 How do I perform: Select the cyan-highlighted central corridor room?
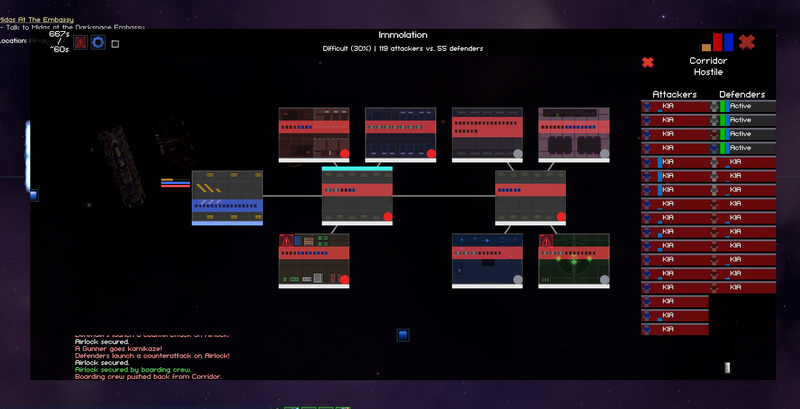pos(357,196)
